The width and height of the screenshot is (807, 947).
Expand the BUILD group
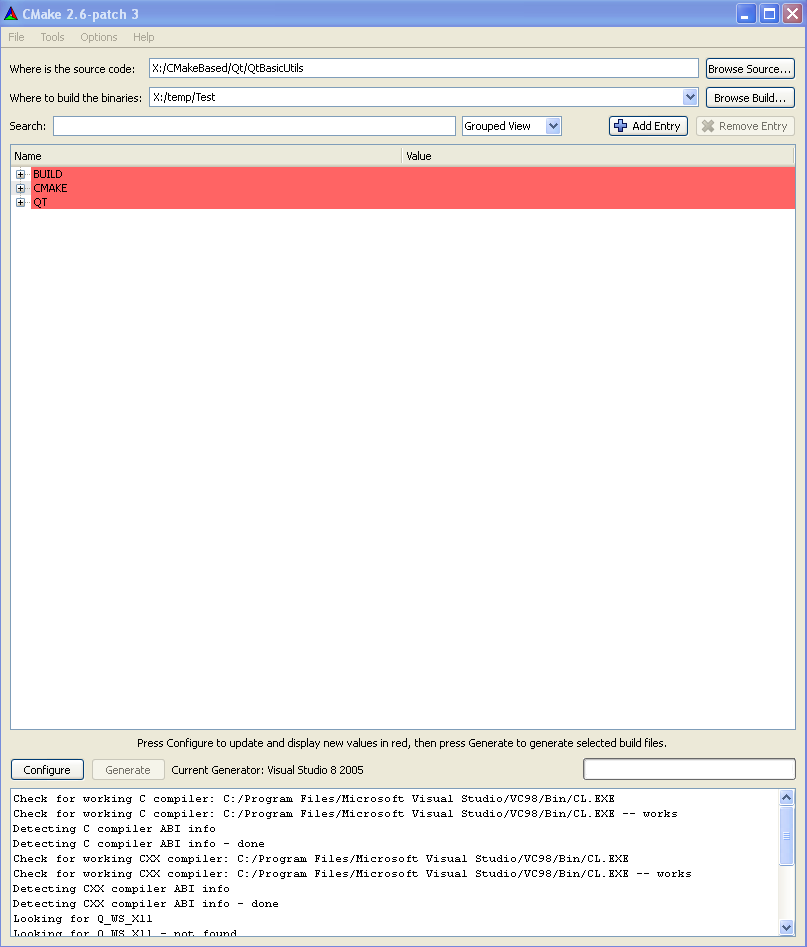tap(21, 174)
